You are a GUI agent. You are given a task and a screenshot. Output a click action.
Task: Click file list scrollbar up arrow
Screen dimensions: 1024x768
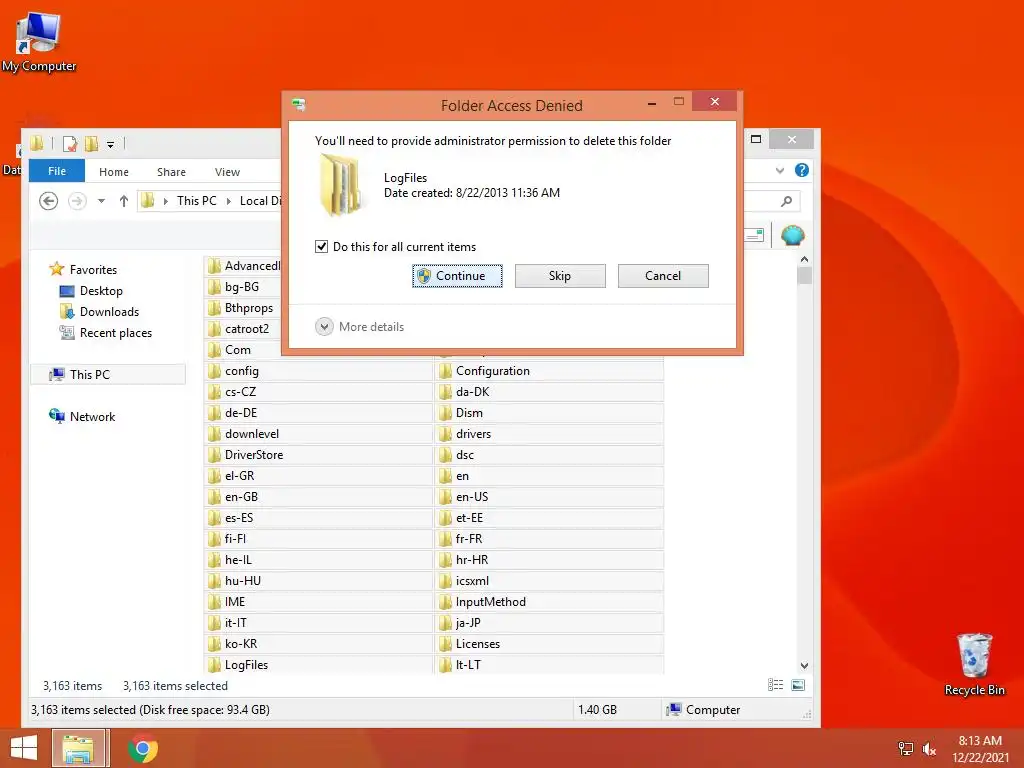click(x=805, y=259)
